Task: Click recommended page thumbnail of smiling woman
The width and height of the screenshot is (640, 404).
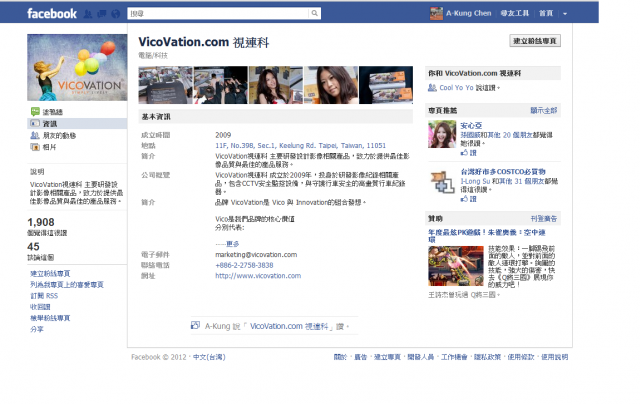Action: 442,134
